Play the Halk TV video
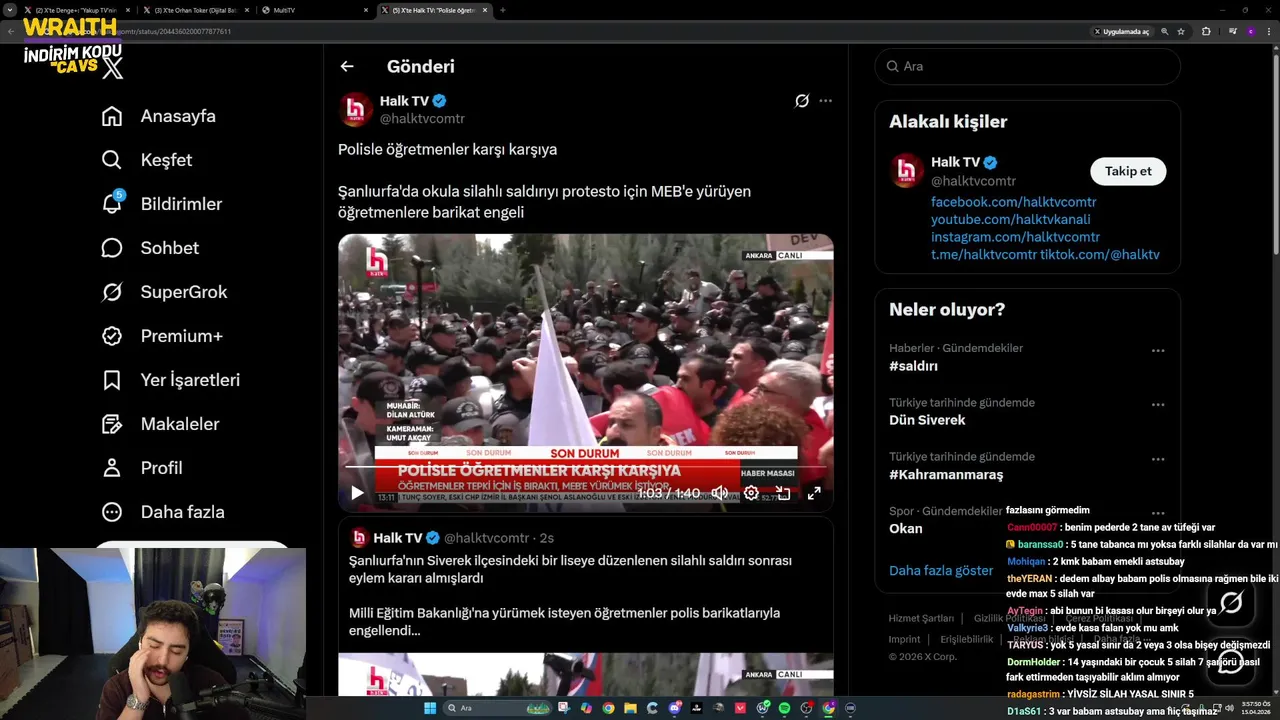The height and width of the screenshot is (720, 1280). click(357, 492)
